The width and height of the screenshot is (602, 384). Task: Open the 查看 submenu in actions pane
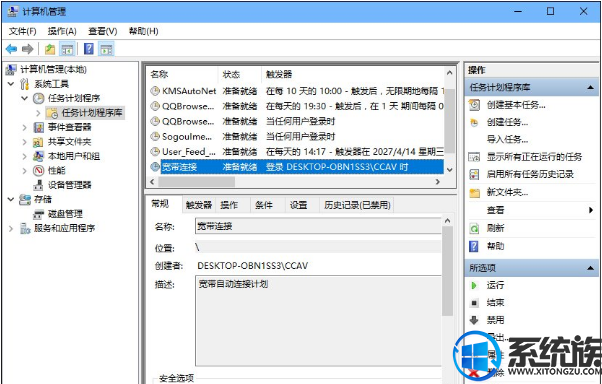pyautogui.click(x=495, y=210)
